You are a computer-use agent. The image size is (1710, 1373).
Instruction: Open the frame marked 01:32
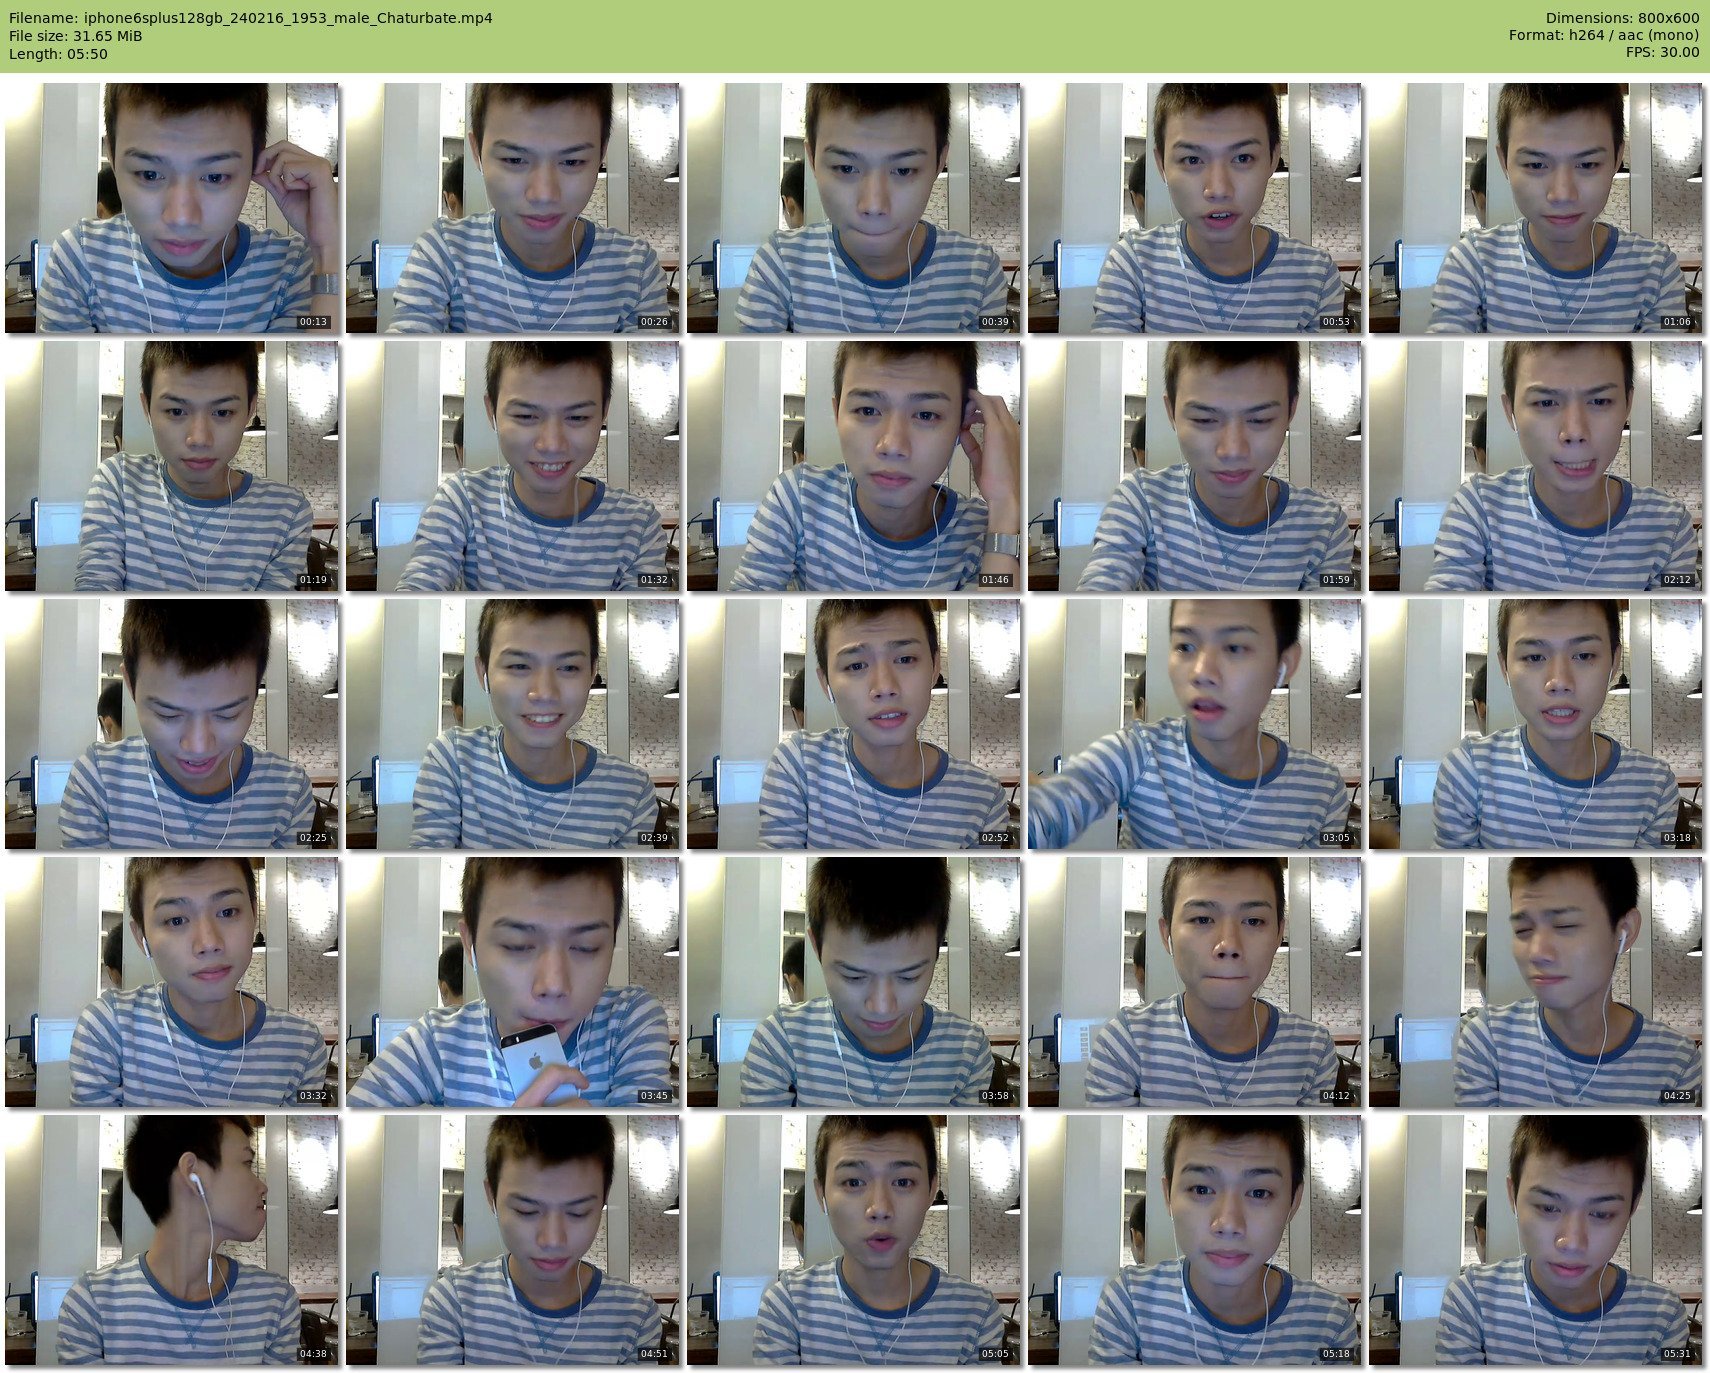point(512,466)
